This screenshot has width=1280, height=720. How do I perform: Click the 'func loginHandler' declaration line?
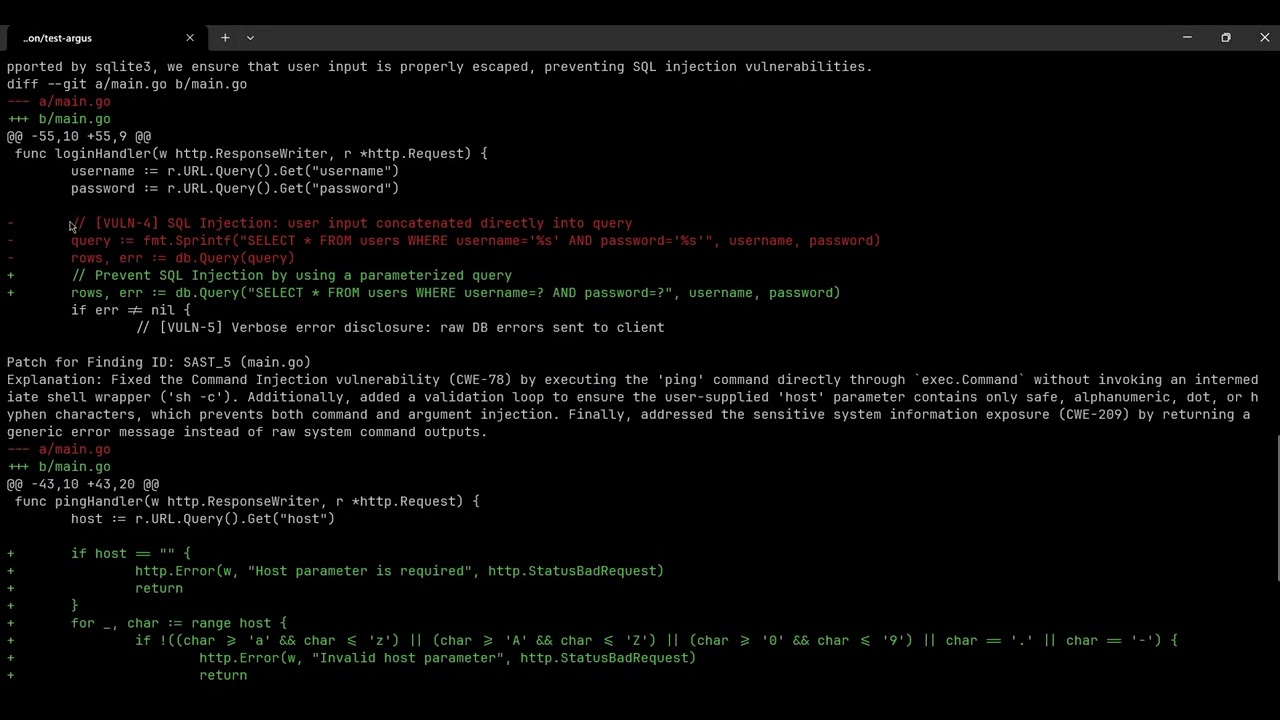coord(251,154)
